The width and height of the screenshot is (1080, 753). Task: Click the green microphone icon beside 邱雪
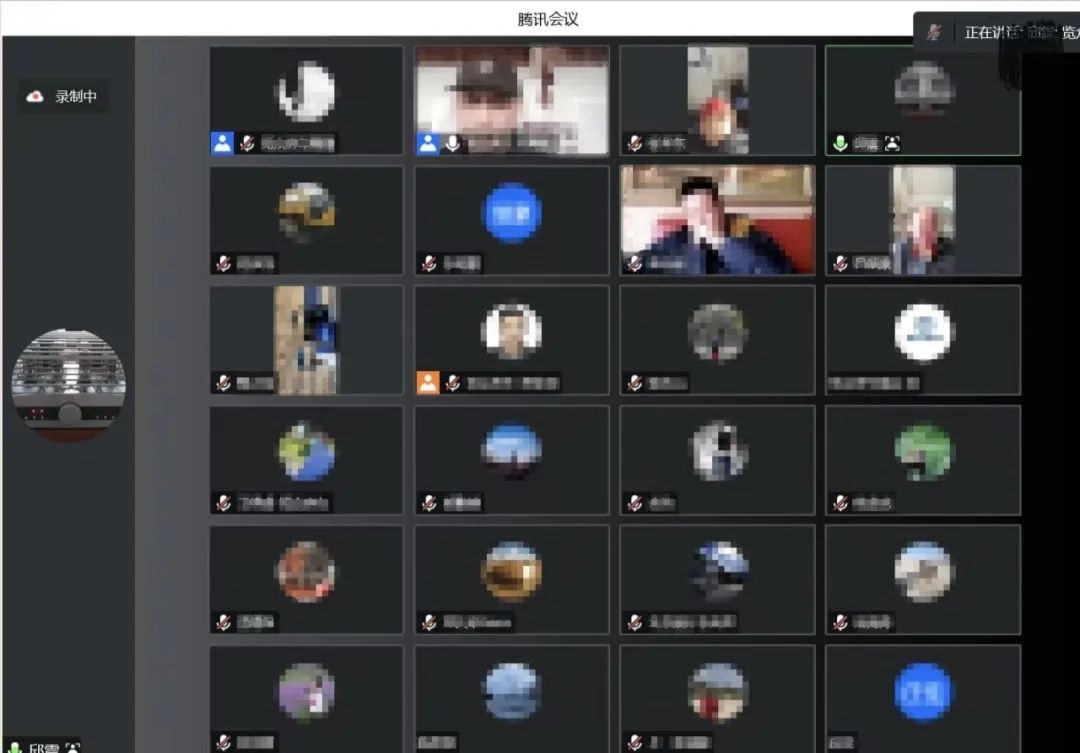[x=14, y=747]
